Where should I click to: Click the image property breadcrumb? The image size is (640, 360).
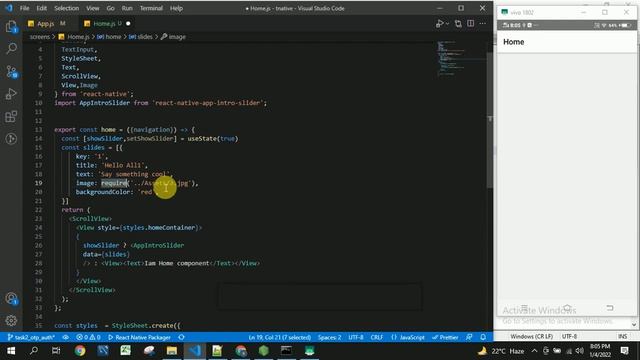(173, 37)
